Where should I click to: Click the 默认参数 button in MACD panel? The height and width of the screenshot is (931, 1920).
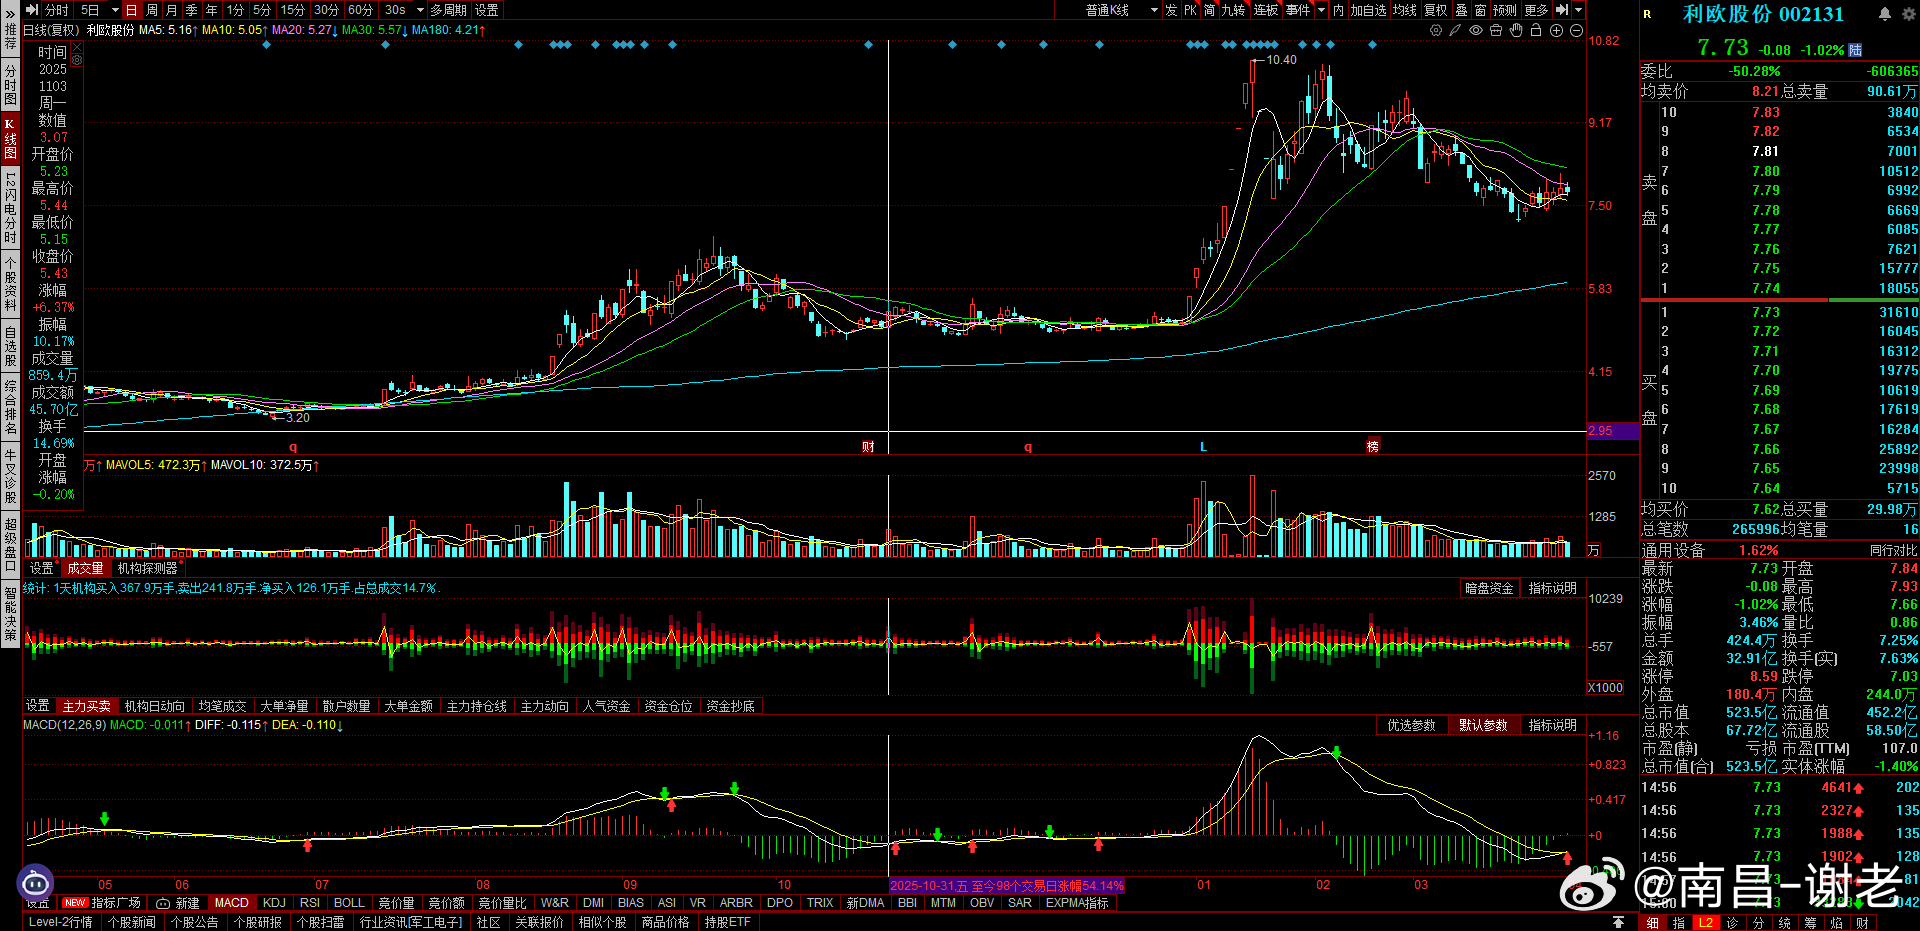coord(1483,725)
